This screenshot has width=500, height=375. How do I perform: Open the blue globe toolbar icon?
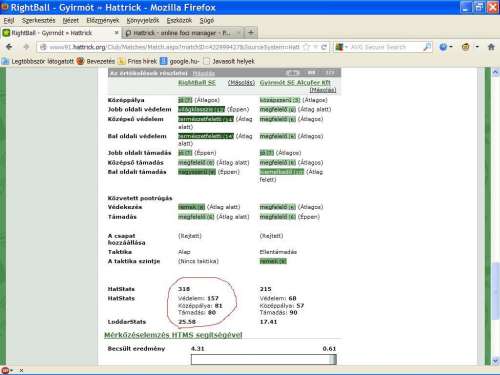click(443, 47)
